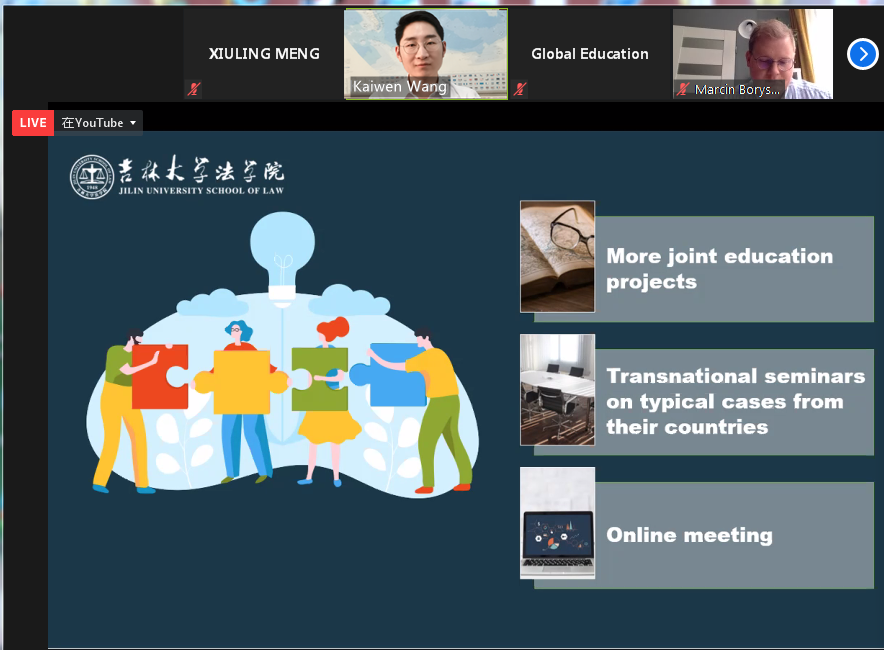The height and width of the screenshot is (650, 884).
Task: Click the conference room thumbnail image
Action: [557, 390]
